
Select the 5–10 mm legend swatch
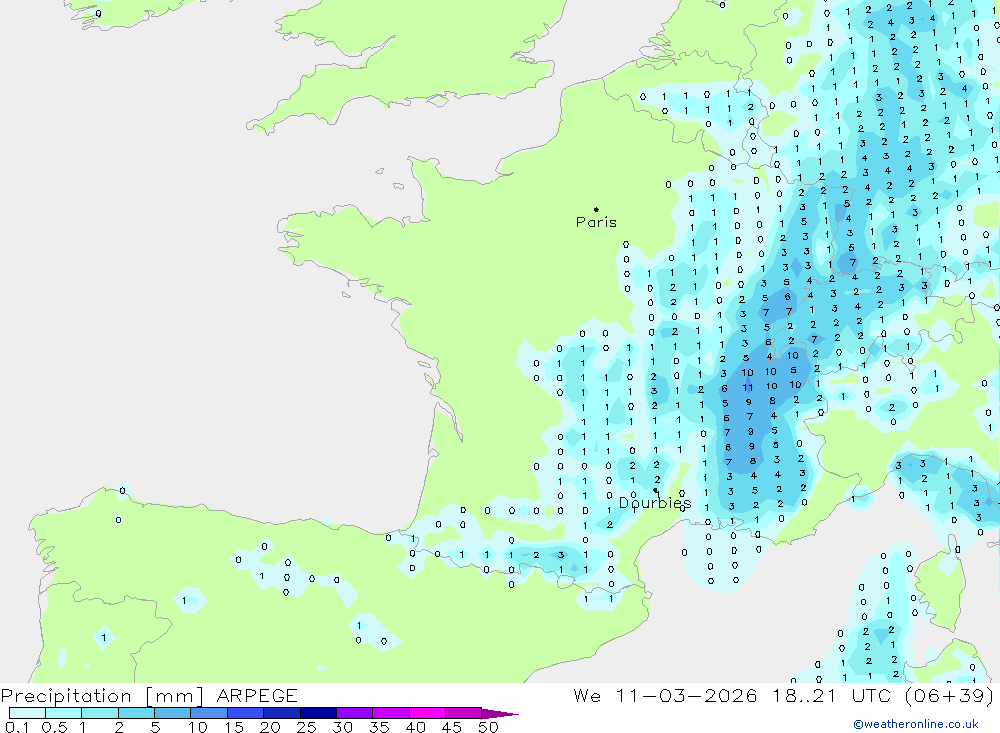click(173, 713)
